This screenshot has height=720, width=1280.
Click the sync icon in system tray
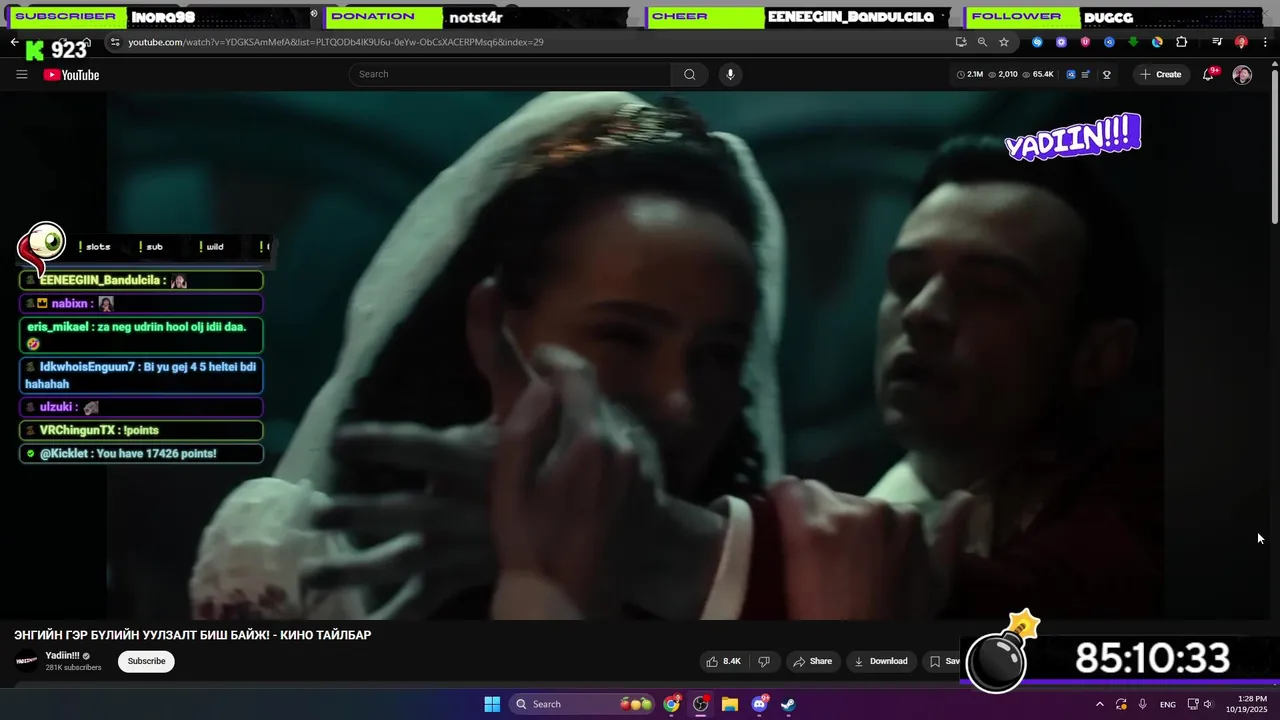click(1122, 704)
